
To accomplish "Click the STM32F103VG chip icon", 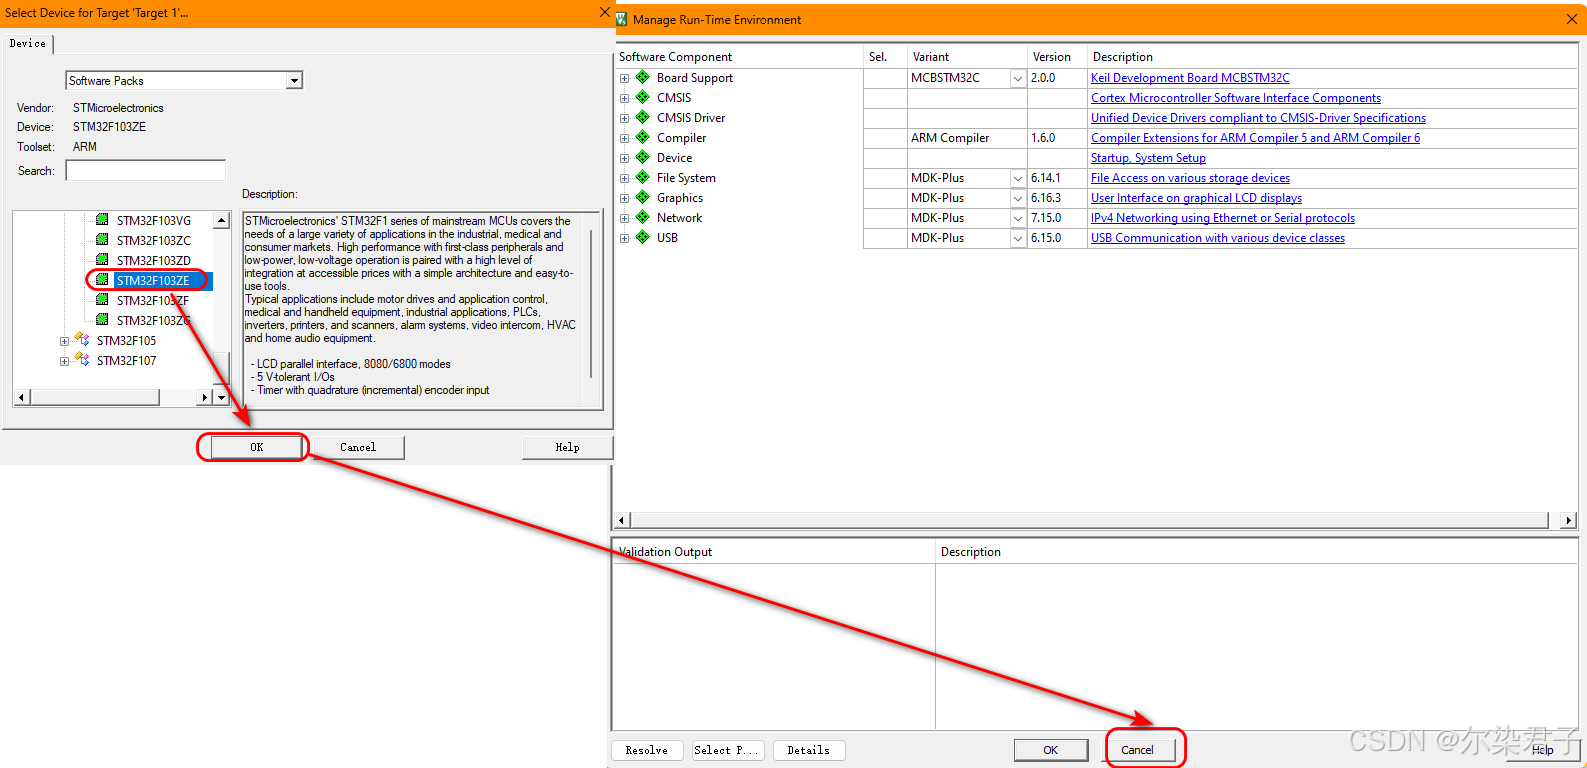I will (x=102, y=220).
